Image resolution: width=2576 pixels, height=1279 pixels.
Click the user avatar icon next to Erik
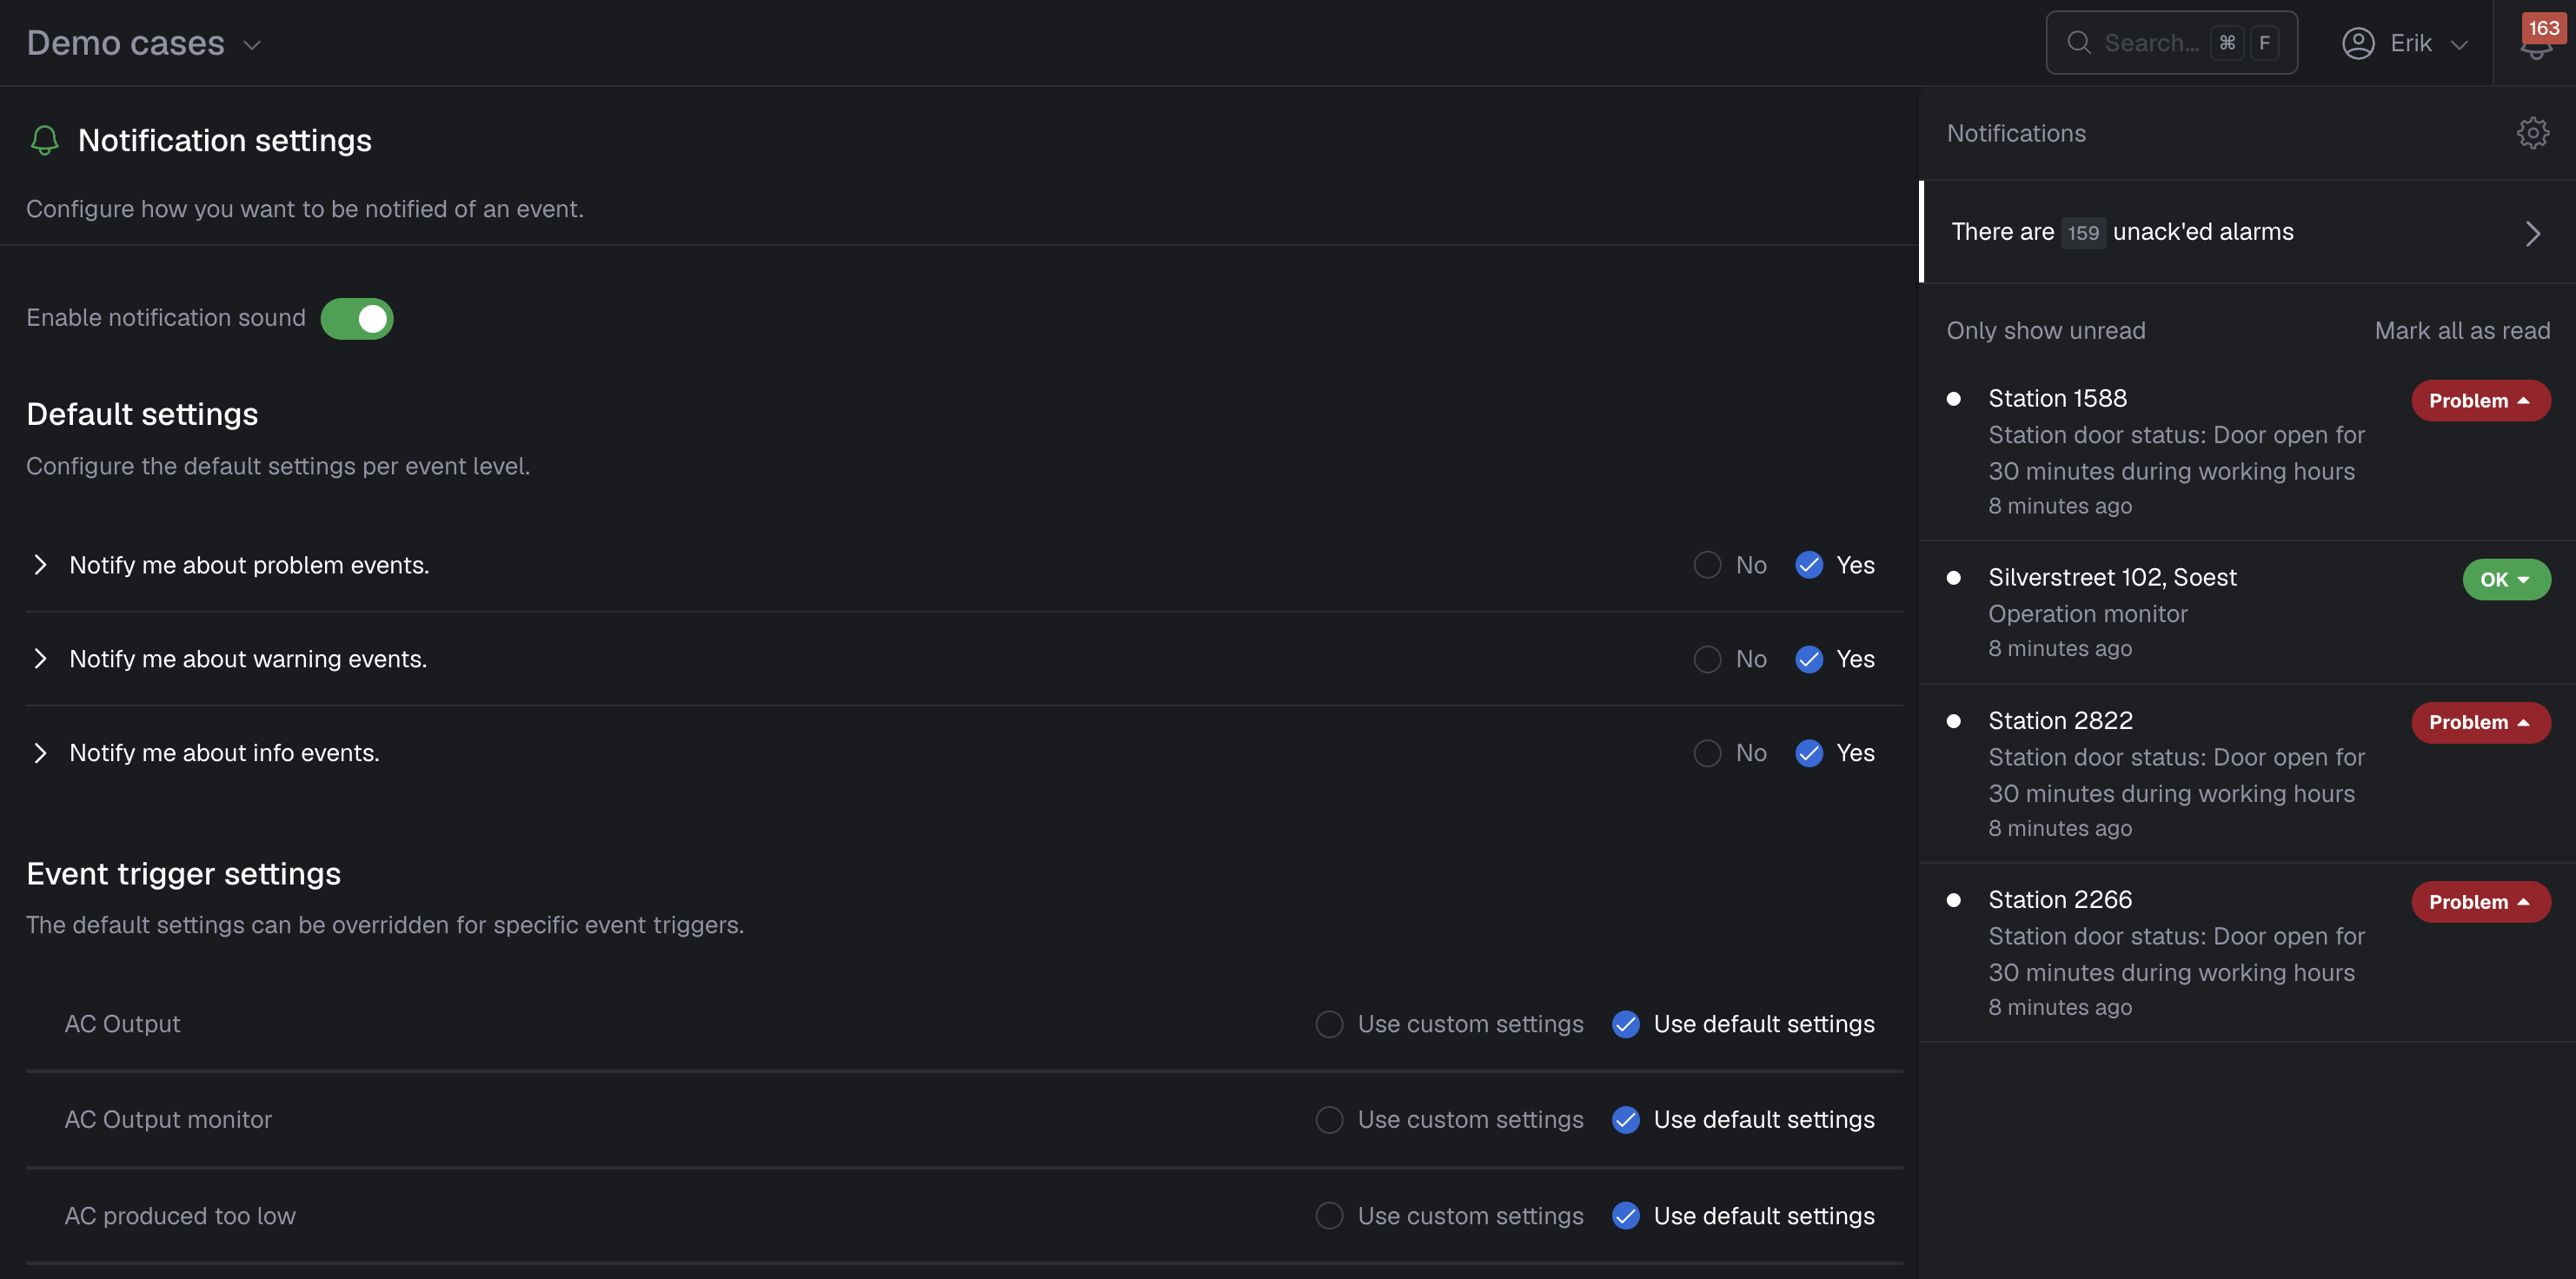click(2357, 43)
